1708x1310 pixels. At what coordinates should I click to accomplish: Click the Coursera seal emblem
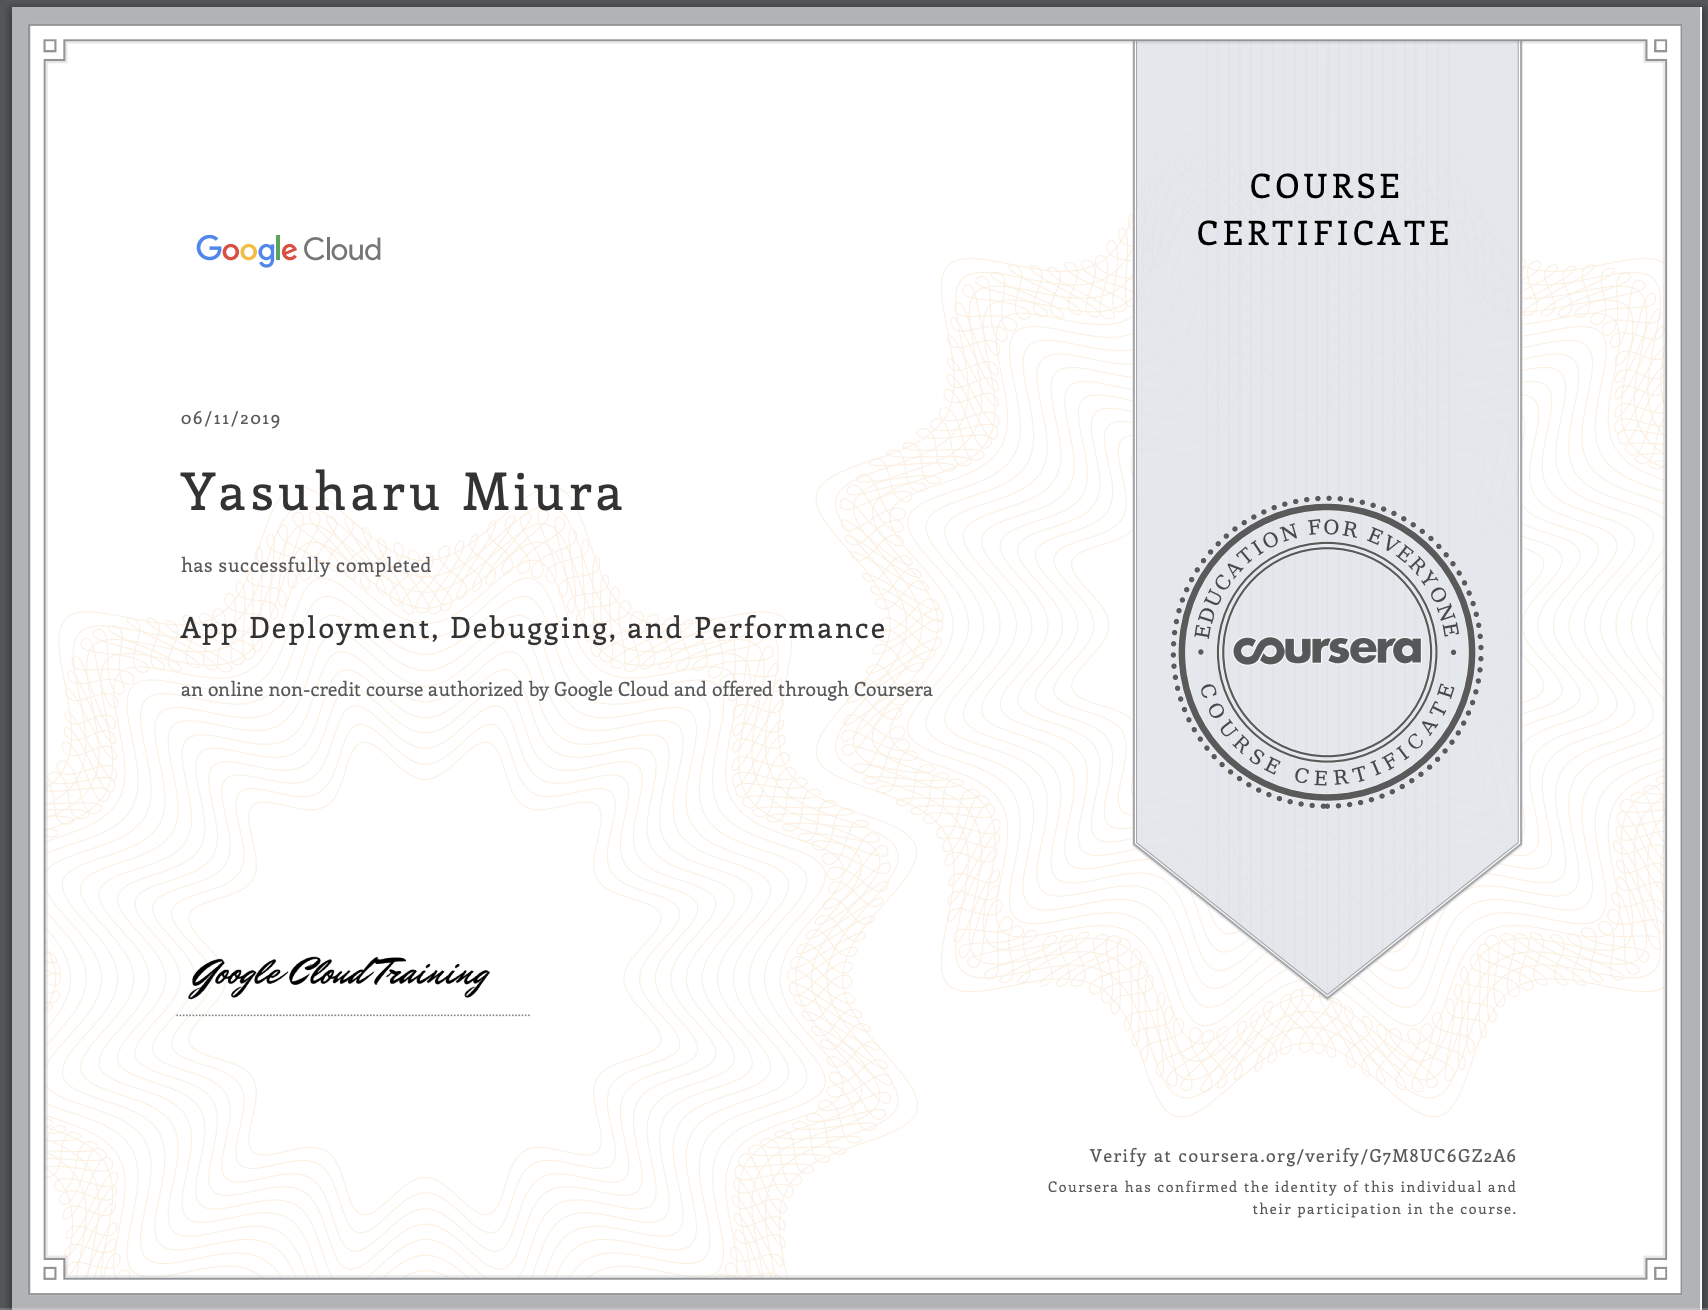tap(1326, 651)
